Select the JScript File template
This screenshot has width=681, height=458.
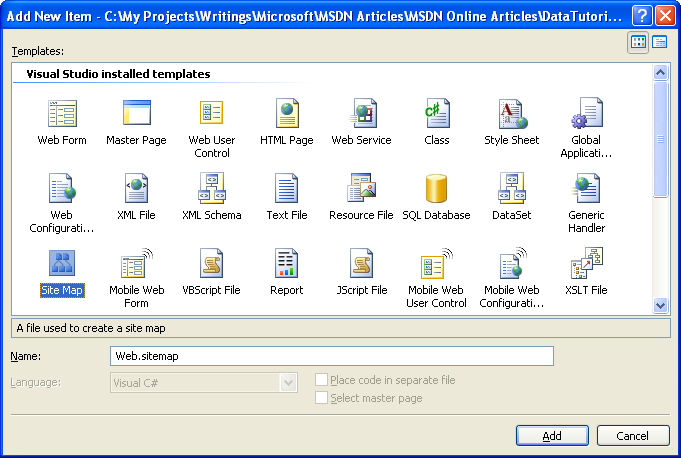(361, 272)
